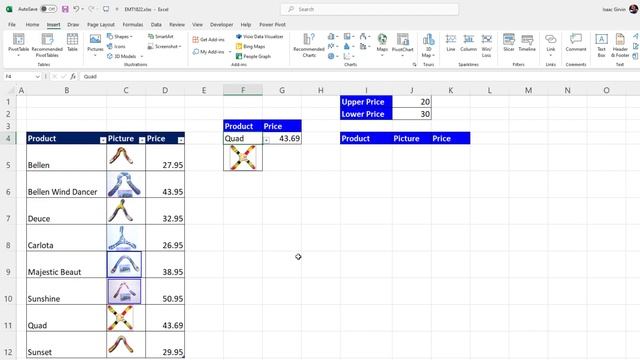Viewport: 640px width, 360px height.
Task: Insert a Text Box
Action: 601,45
